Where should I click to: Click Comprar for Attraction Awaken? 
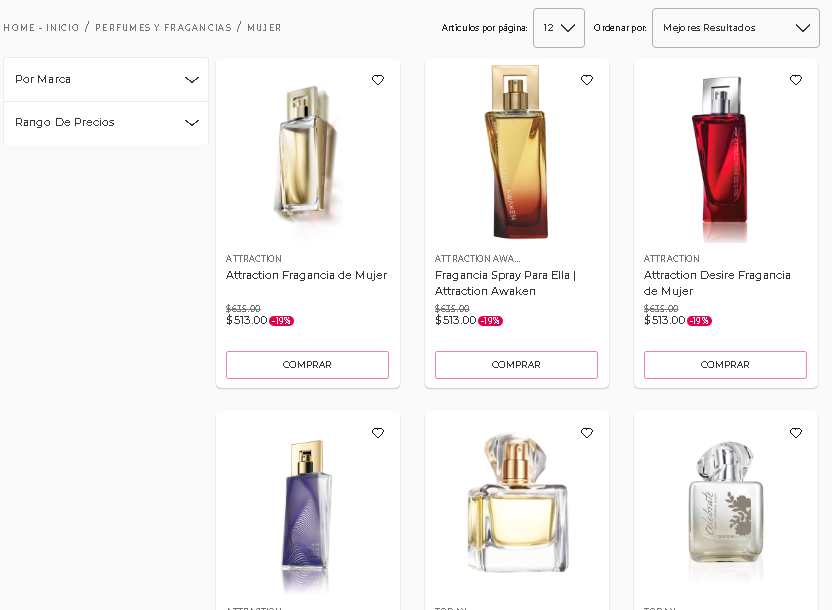[x=516, y=365]
